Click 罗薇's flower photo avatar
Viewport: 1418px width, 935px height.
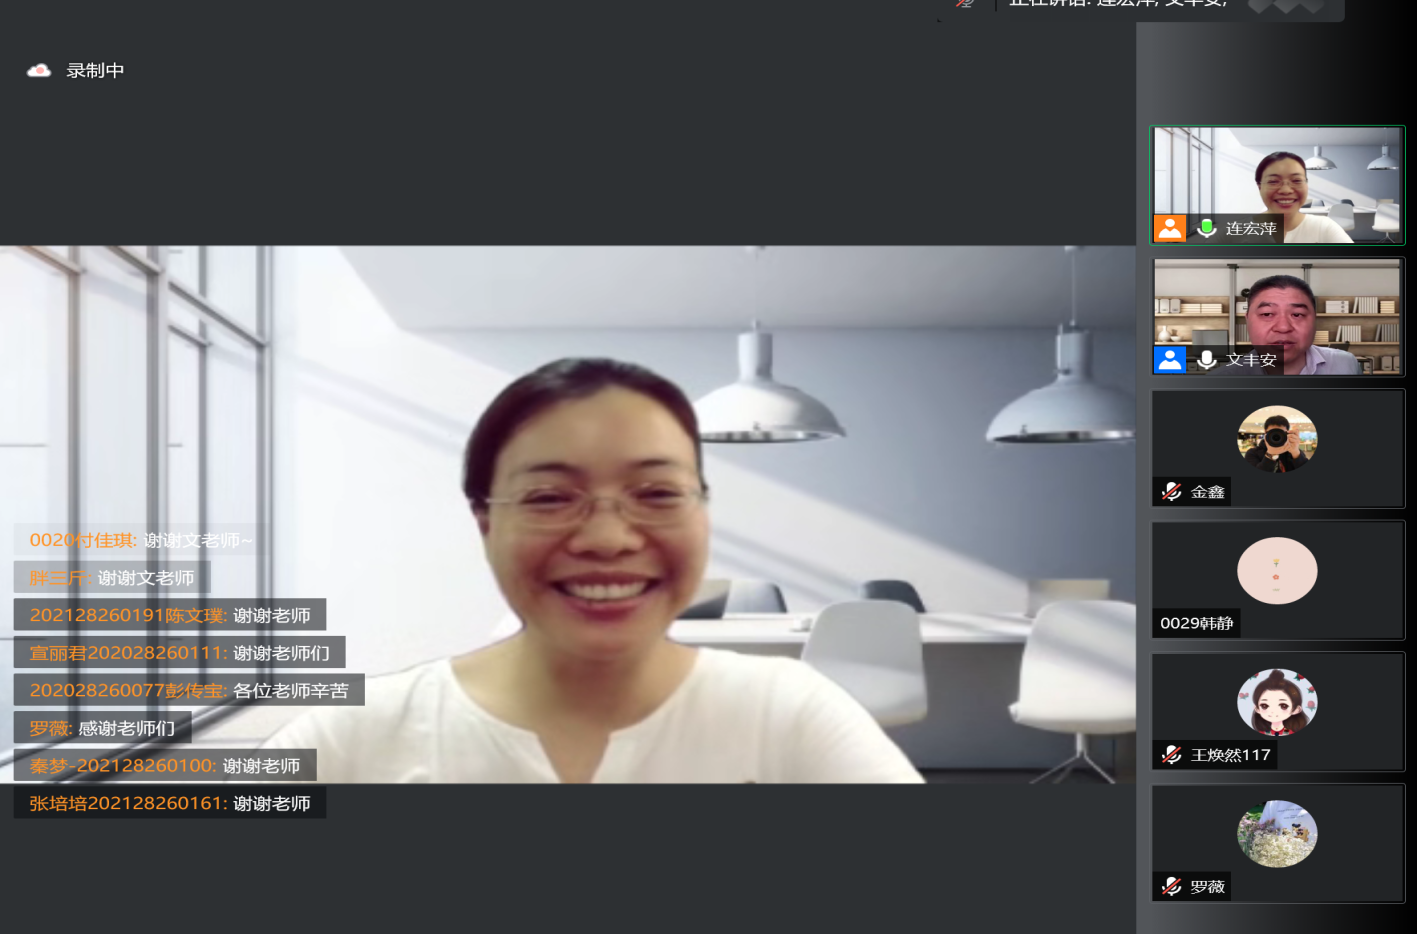point(1277,834)
